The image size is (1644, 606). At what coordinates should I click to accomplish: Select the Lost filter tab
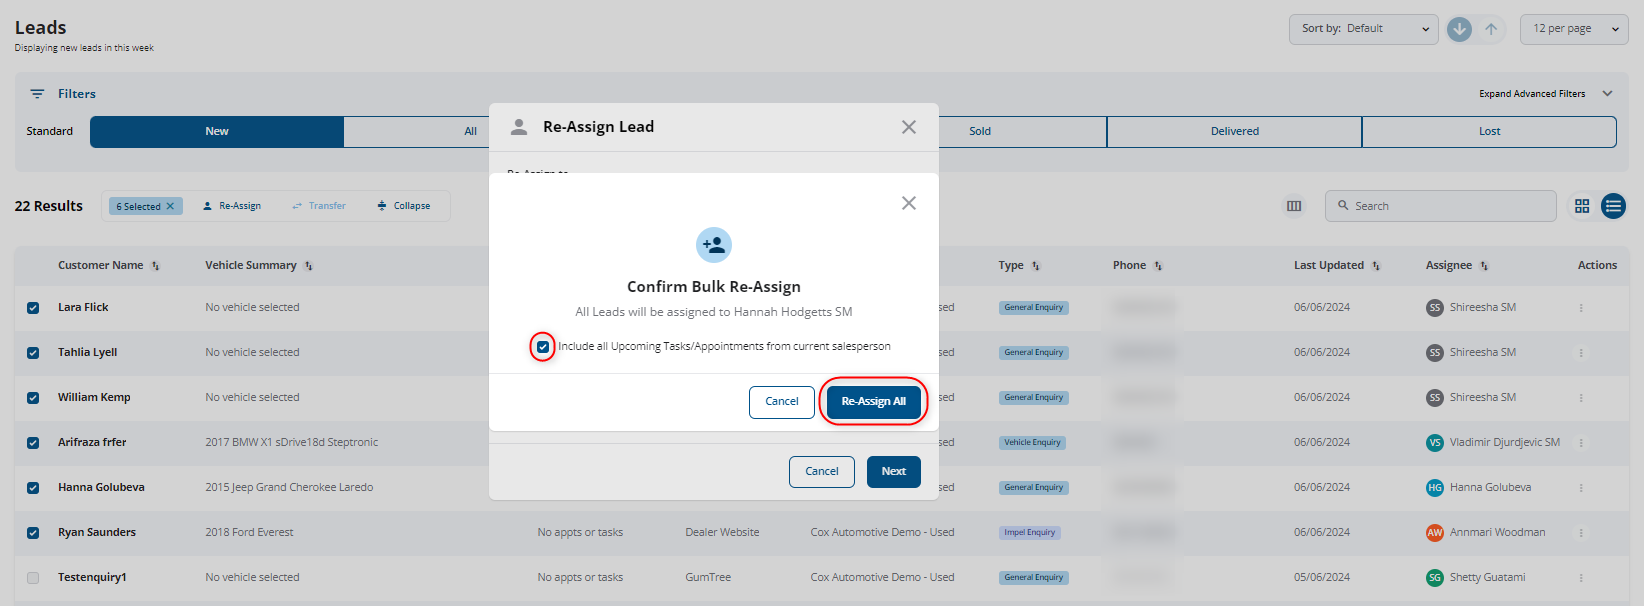click(1490, 131)
